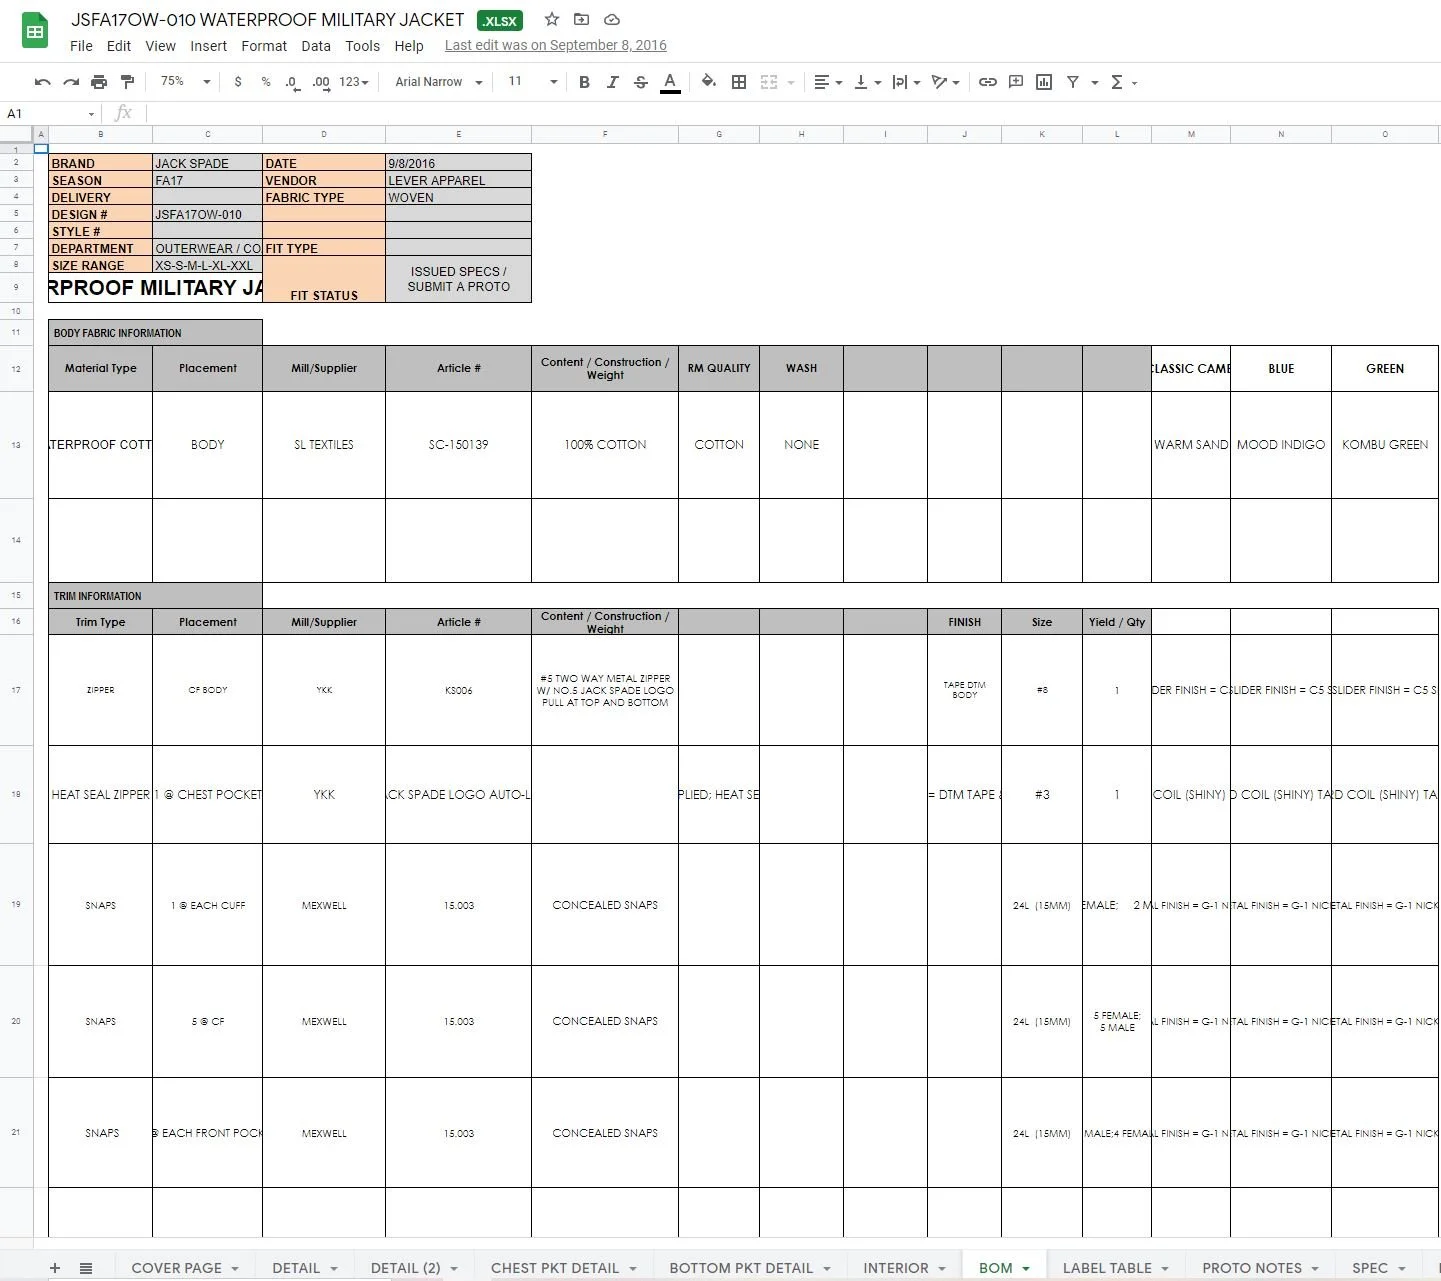The width and height of the screenshot is (1441, 1281).
Task: Click the .XLSX file badge
Action: point(500,20)
